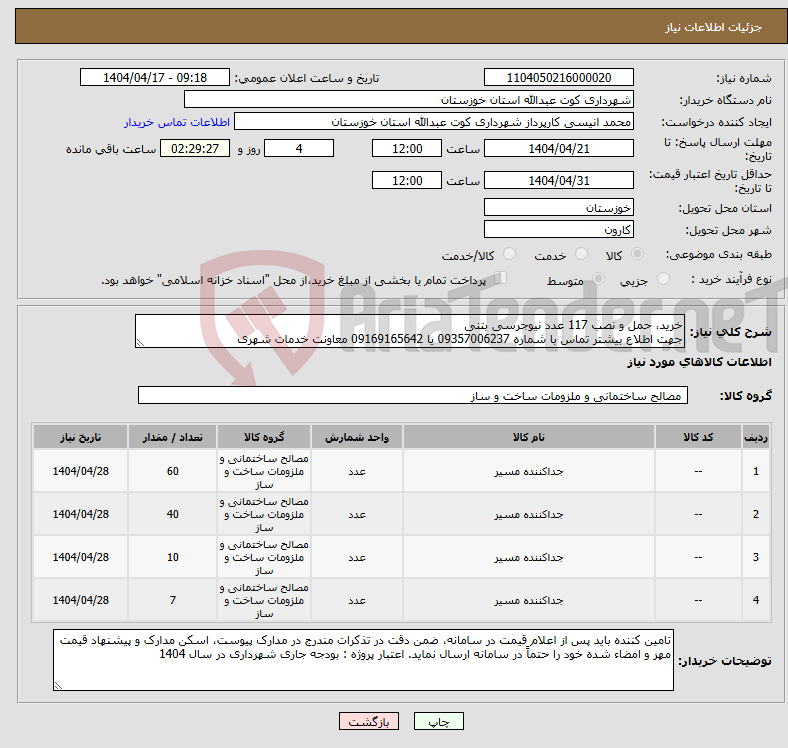The image size is (788, 748).
Task: Click the announcement date field 1404/04/17 - 09:18
Action: coord(155,77)
